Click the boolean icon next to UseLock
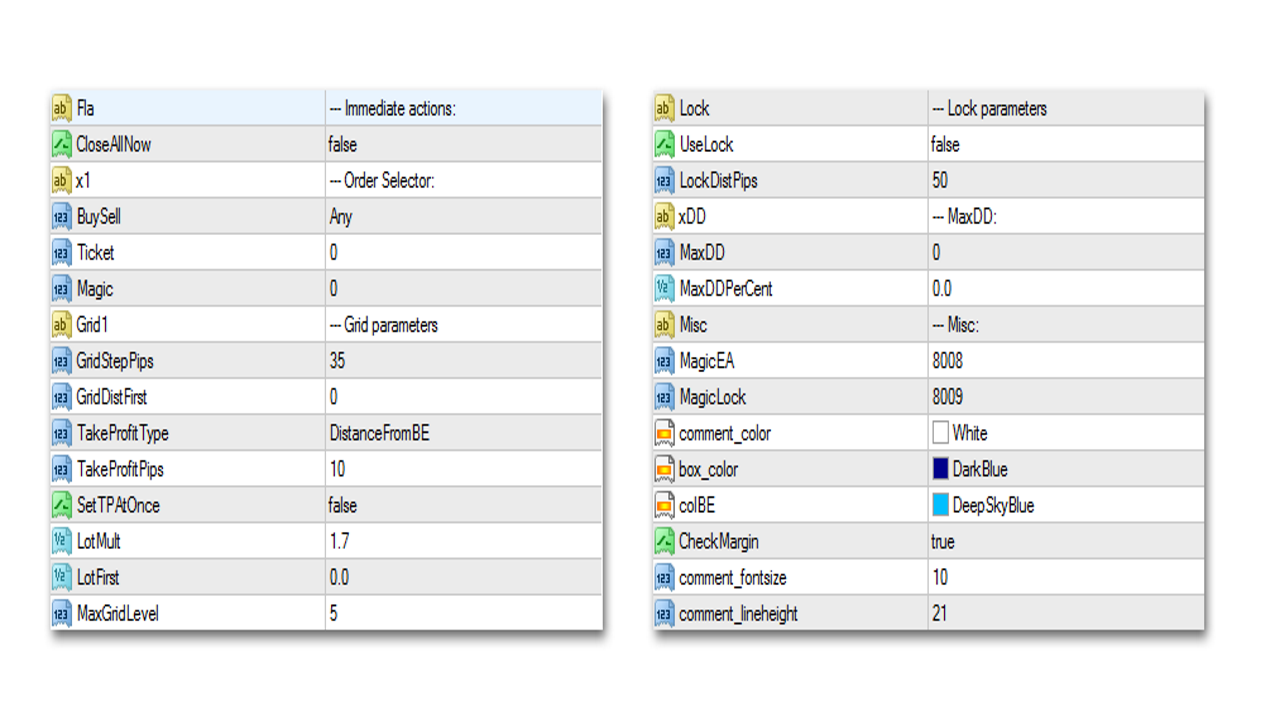The image size is (1280, 720). 664,145
